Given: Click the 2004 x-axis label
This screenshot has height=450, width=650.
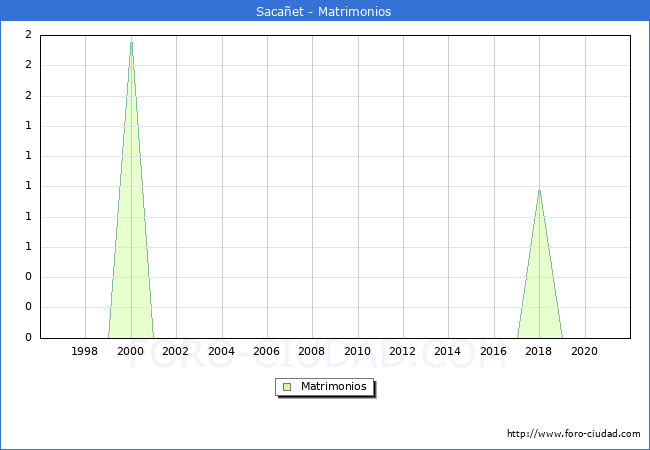Looking at the screenshot, I should [x=221, y=351].
